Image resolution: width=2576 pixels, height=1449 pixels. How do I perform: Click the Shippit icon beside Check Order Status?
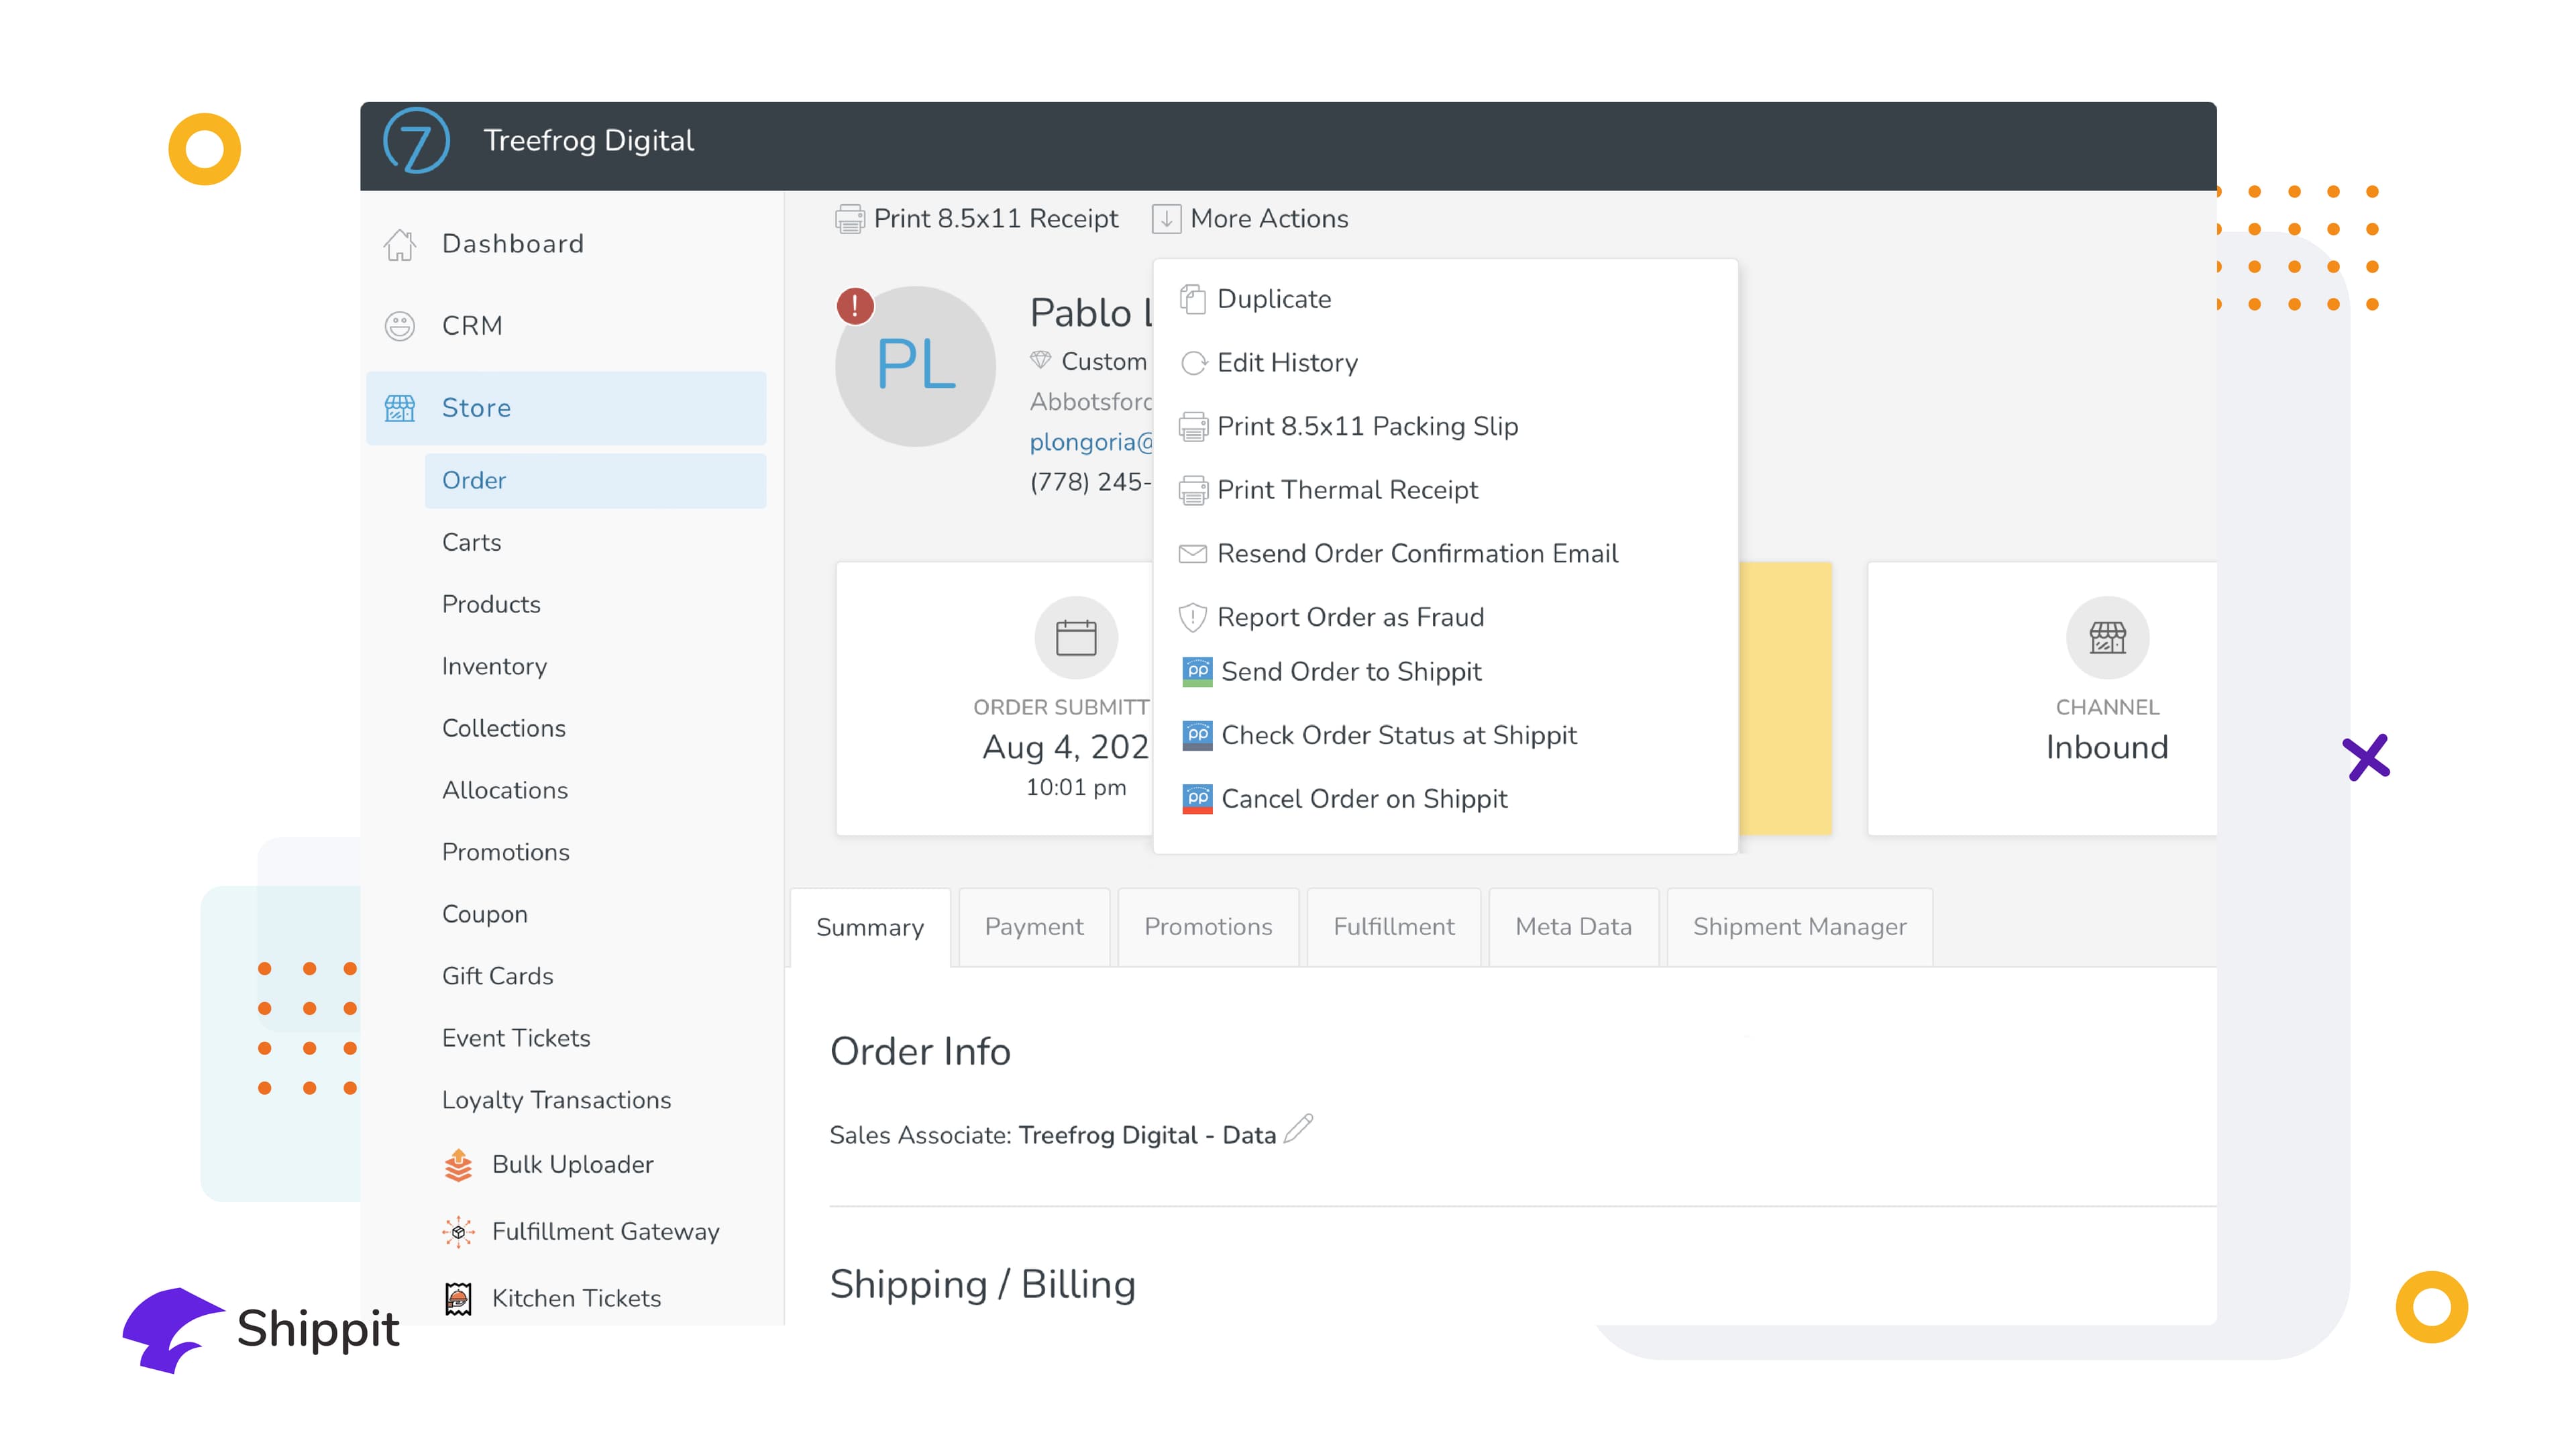pos(1197,736)
